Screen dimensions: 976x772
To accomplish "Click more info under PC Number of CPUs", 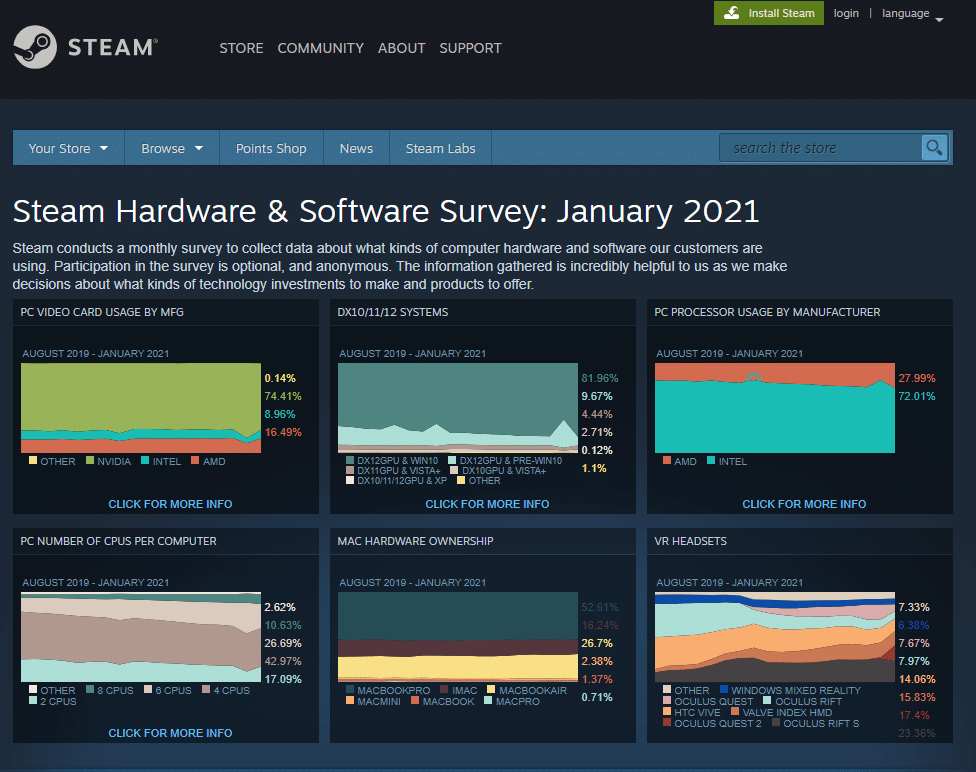I will click(170, 733).
